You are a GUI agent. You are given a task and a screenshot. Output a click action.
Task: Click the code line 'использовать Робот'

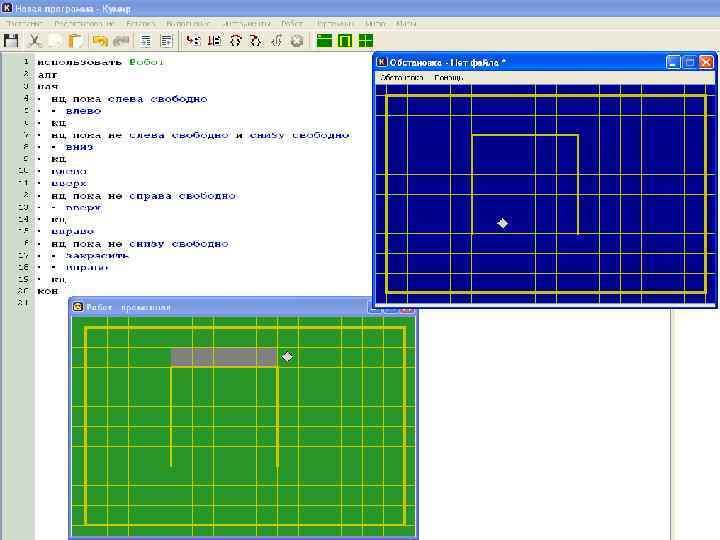(101, 62)
